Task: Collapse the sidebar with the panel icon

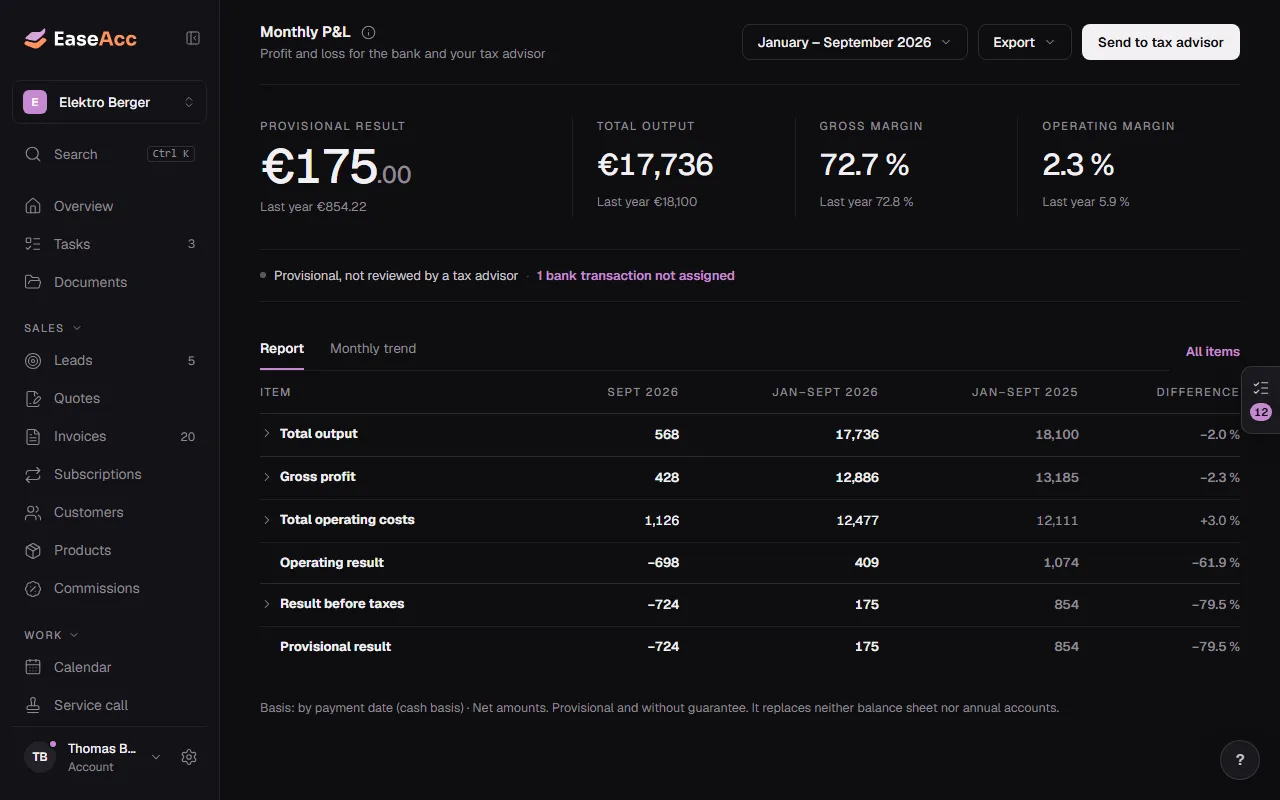Action: pos(193,38)
